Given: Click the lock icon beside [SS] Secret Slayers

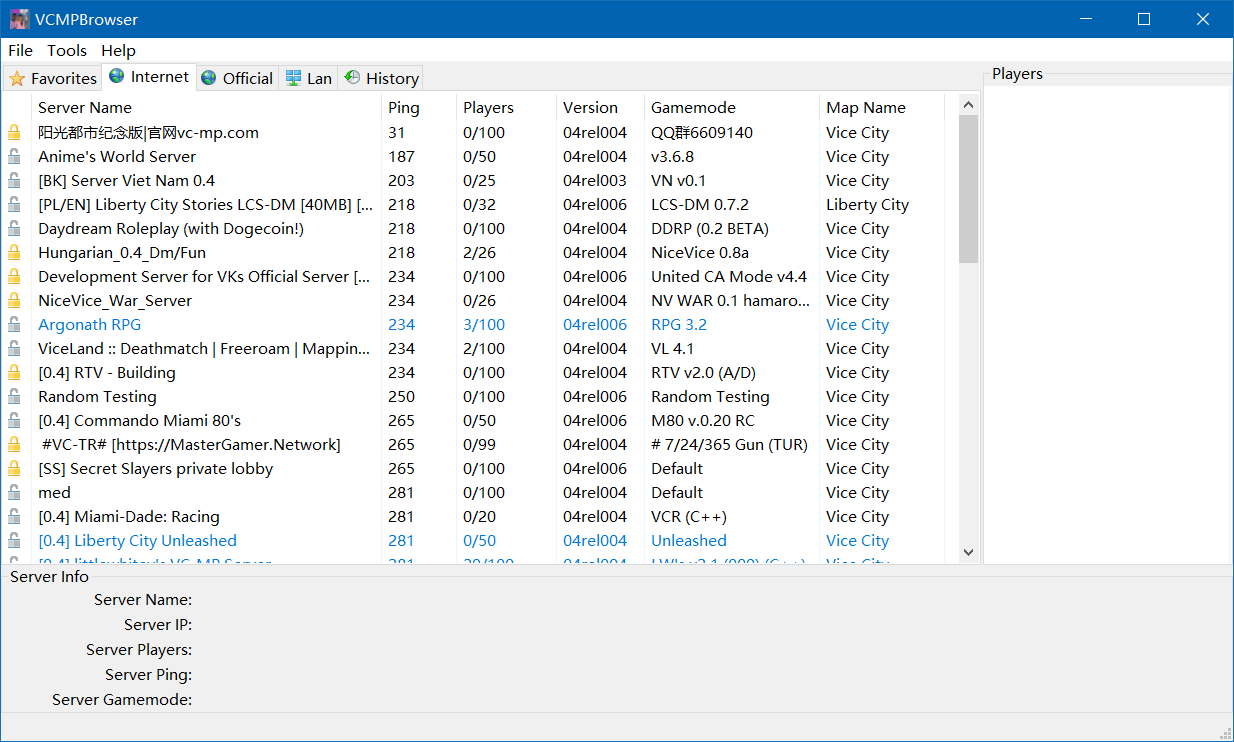Looking at the screenshot, I should (14, 468).
